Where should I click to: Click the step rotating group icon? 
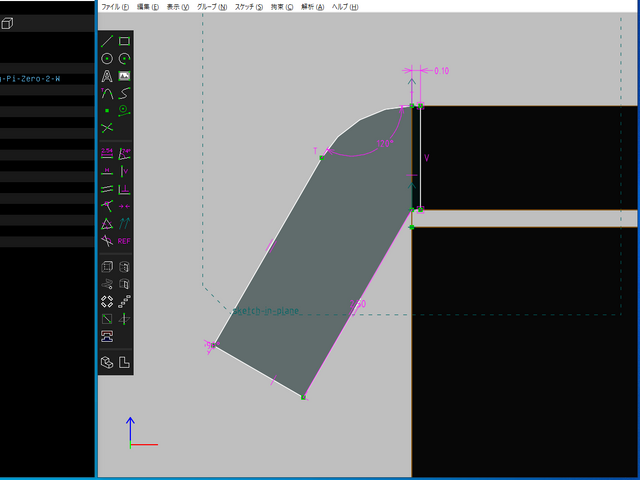coord(107,301)
